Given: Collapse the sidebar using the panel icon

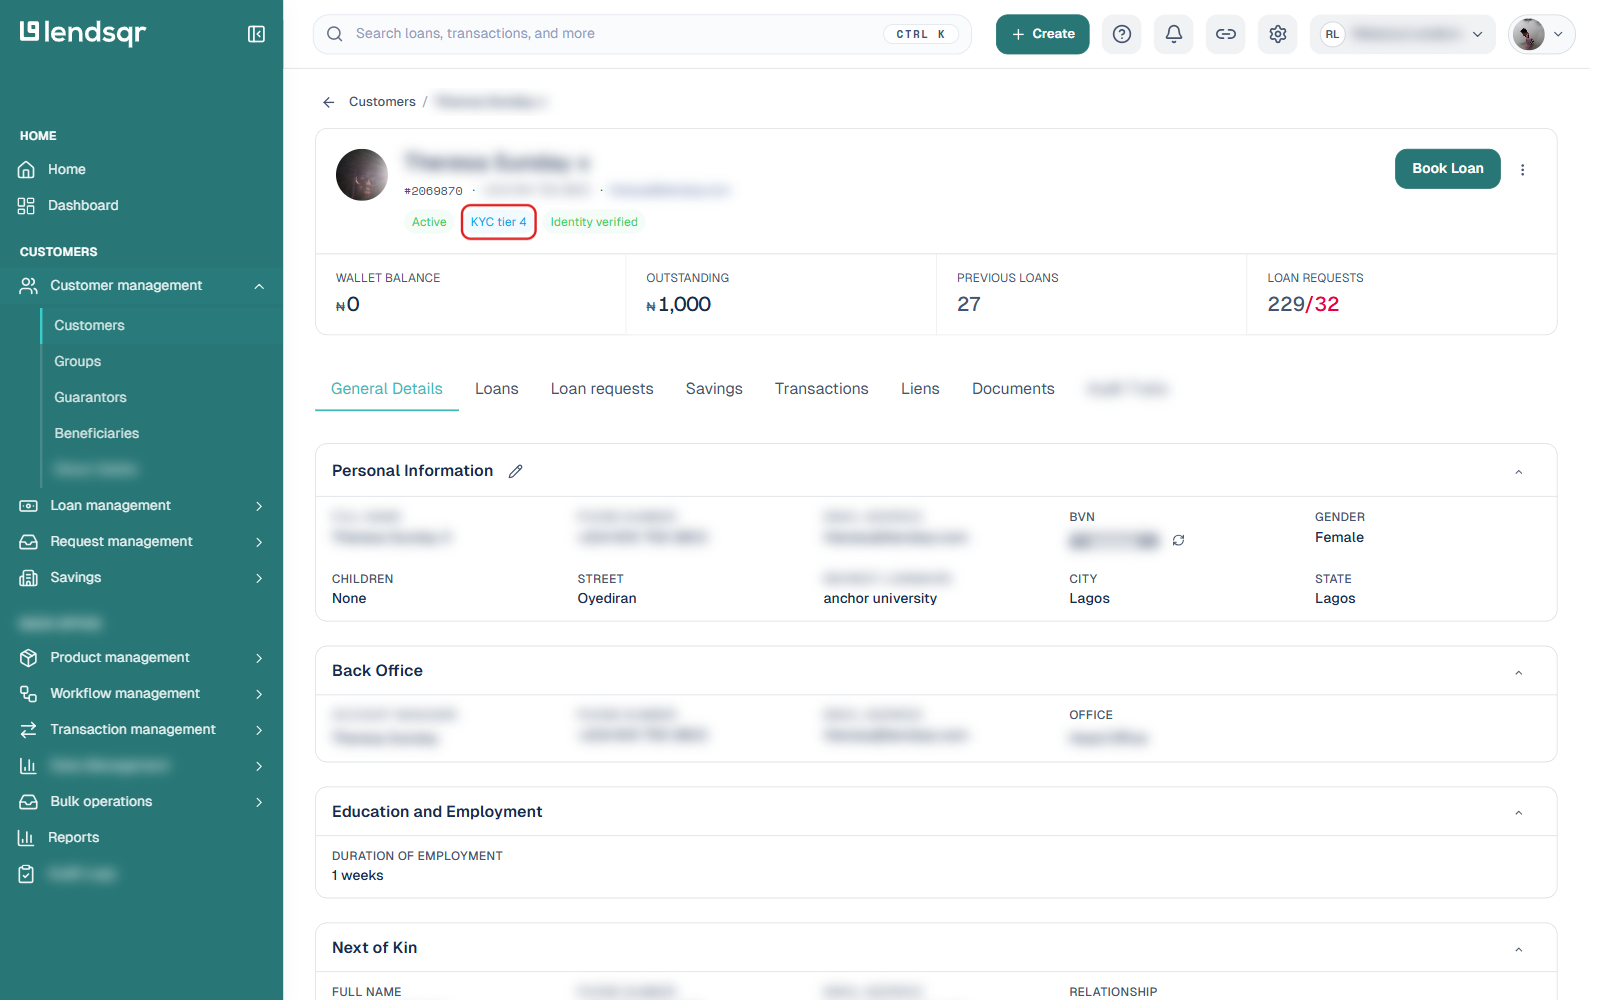Looking at the screenshot, I should [x=256, y=34].
